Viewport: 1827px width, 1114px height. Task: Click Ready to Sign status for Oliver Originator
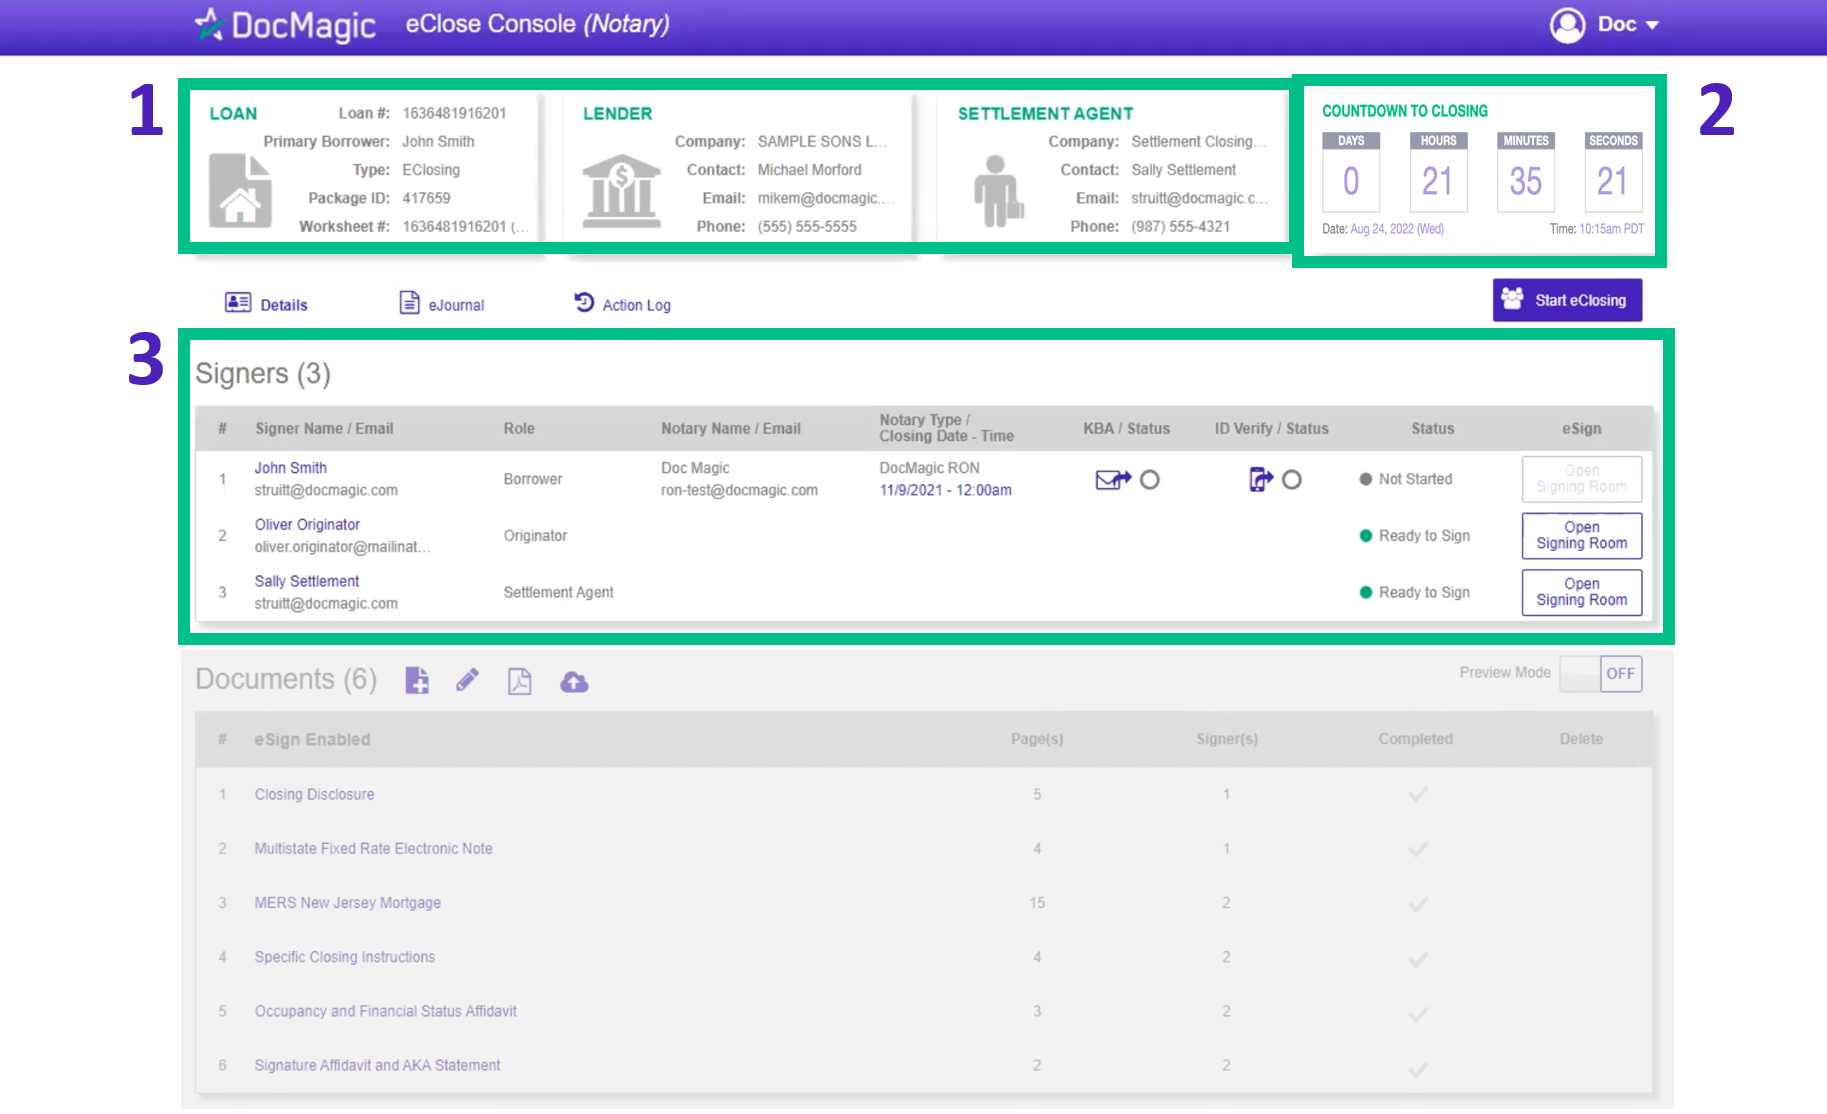[1414, 536]
